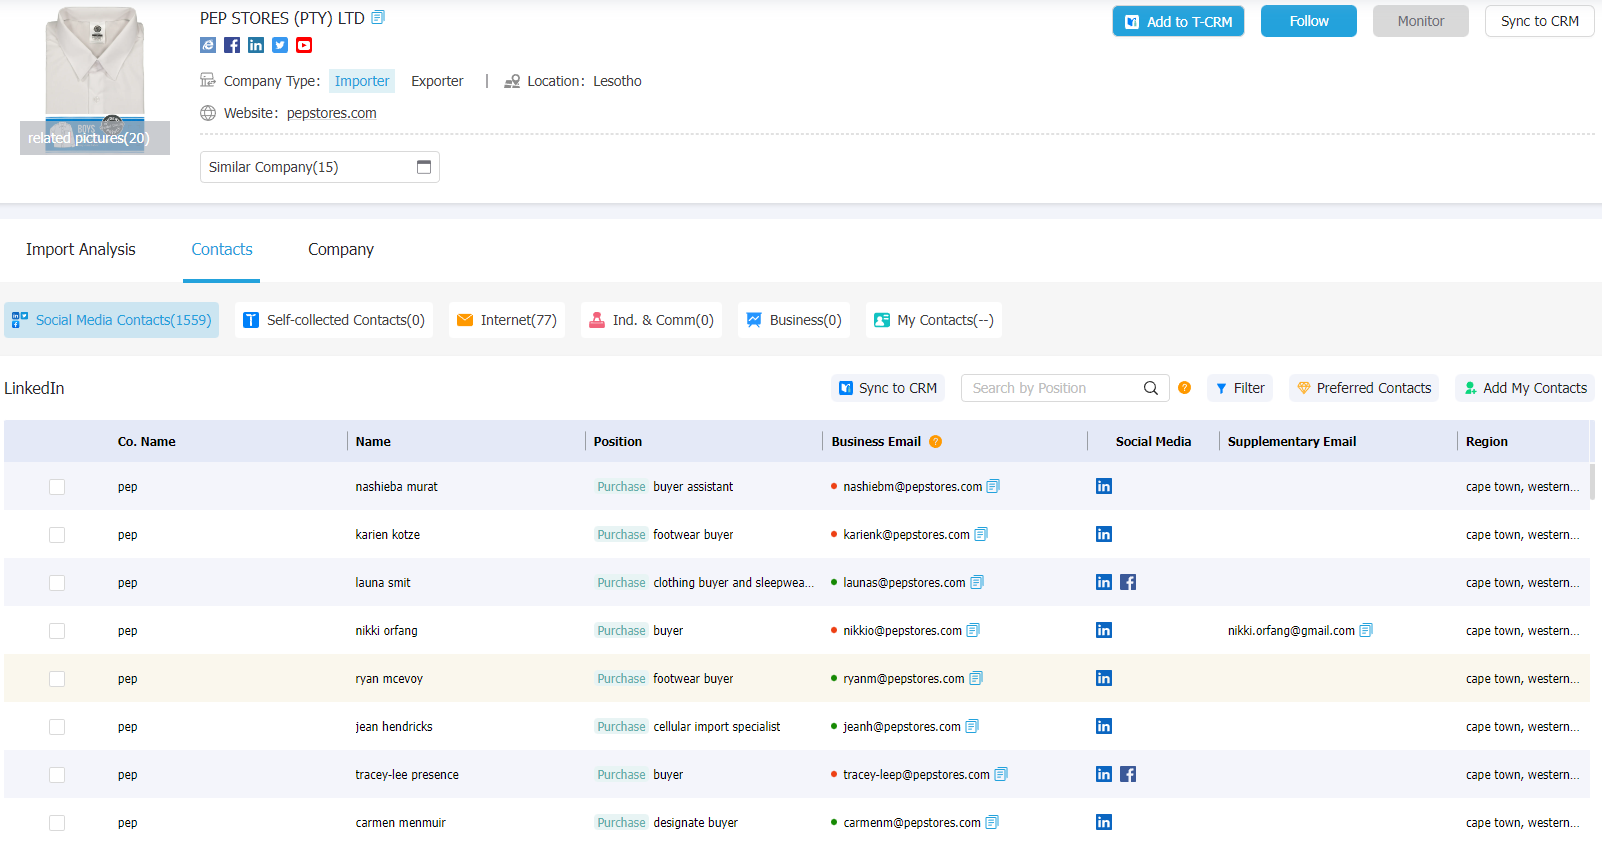Open the company's Internet Explorer web icon
Image resolution: width=1602 pixels, height=844 pixels.
(x=208, y=45)
